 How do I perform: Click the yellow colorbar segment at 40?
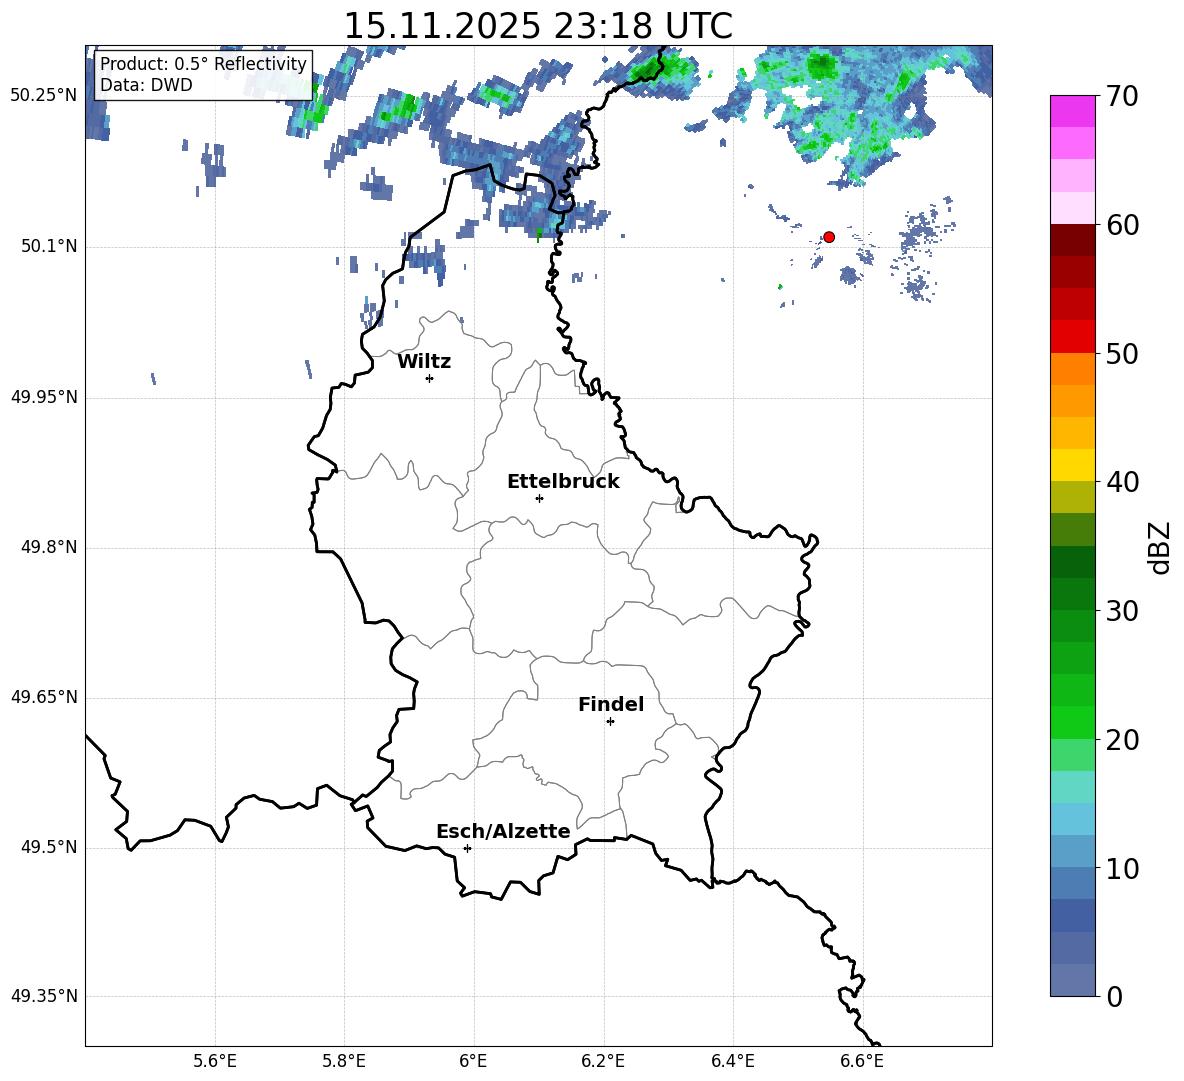(x=1073, y=465)
